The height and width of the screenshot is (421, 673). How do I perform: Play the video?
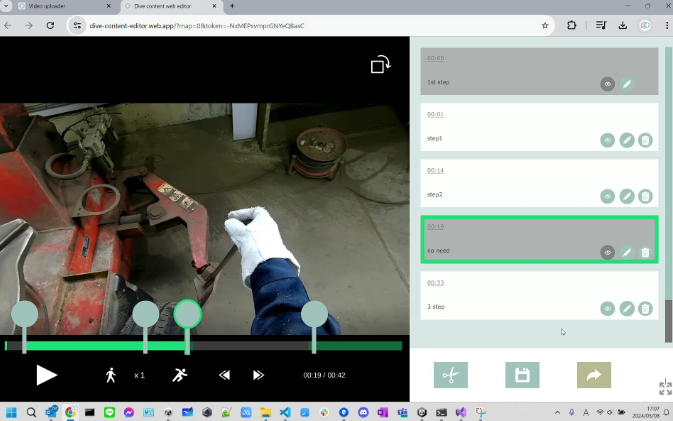click(x=46, y=375)
